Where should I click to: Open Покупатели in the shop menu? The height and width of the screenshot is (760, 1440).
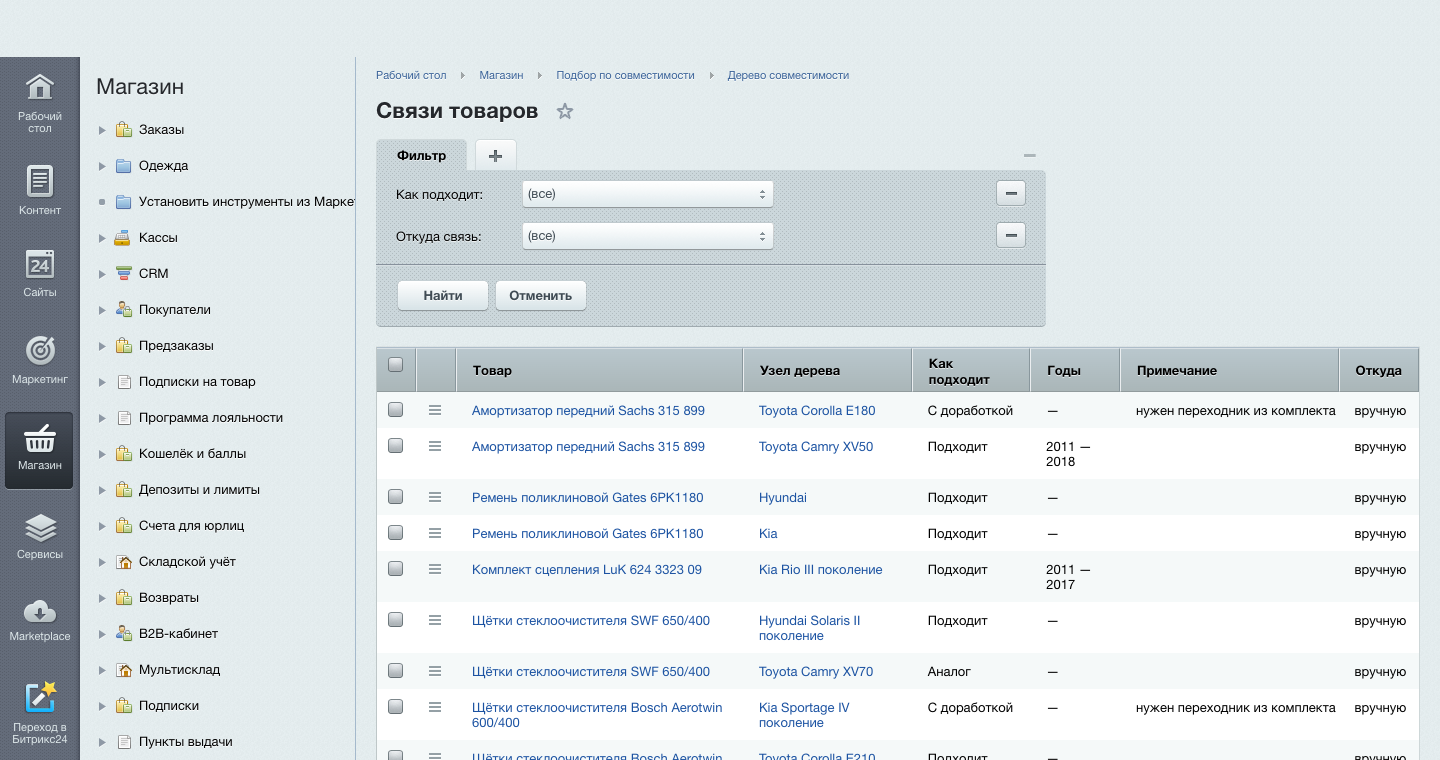175,310
